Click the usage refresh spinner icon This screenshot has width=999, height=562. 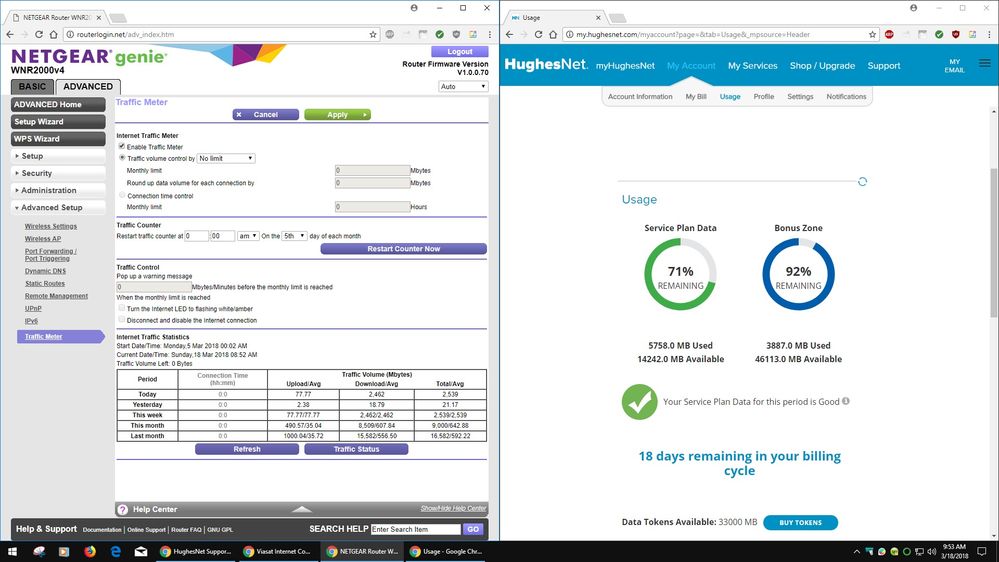pyautogui.click(x=862, y=181)
